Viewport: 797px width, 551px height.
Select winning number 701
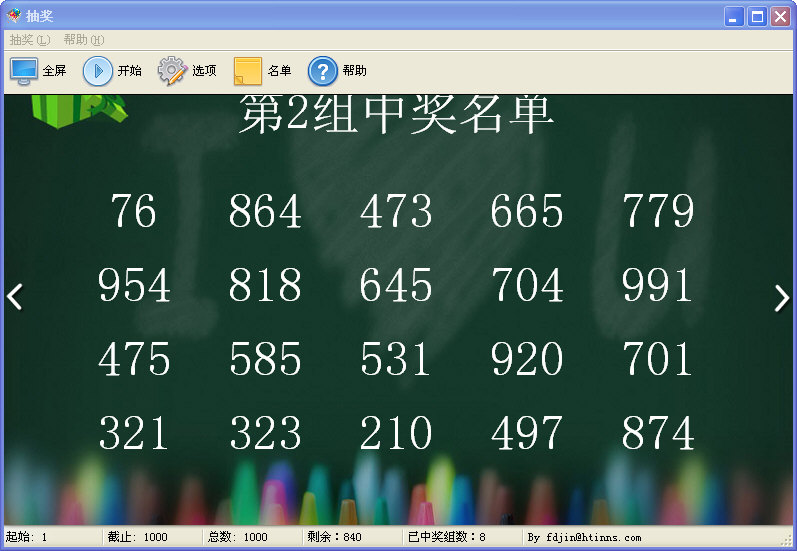(x=657, y=359)
